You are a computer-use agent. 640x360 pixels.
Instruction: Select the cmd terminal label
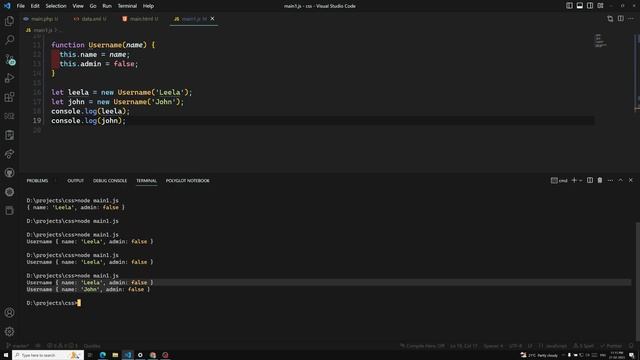pos(560,180)
